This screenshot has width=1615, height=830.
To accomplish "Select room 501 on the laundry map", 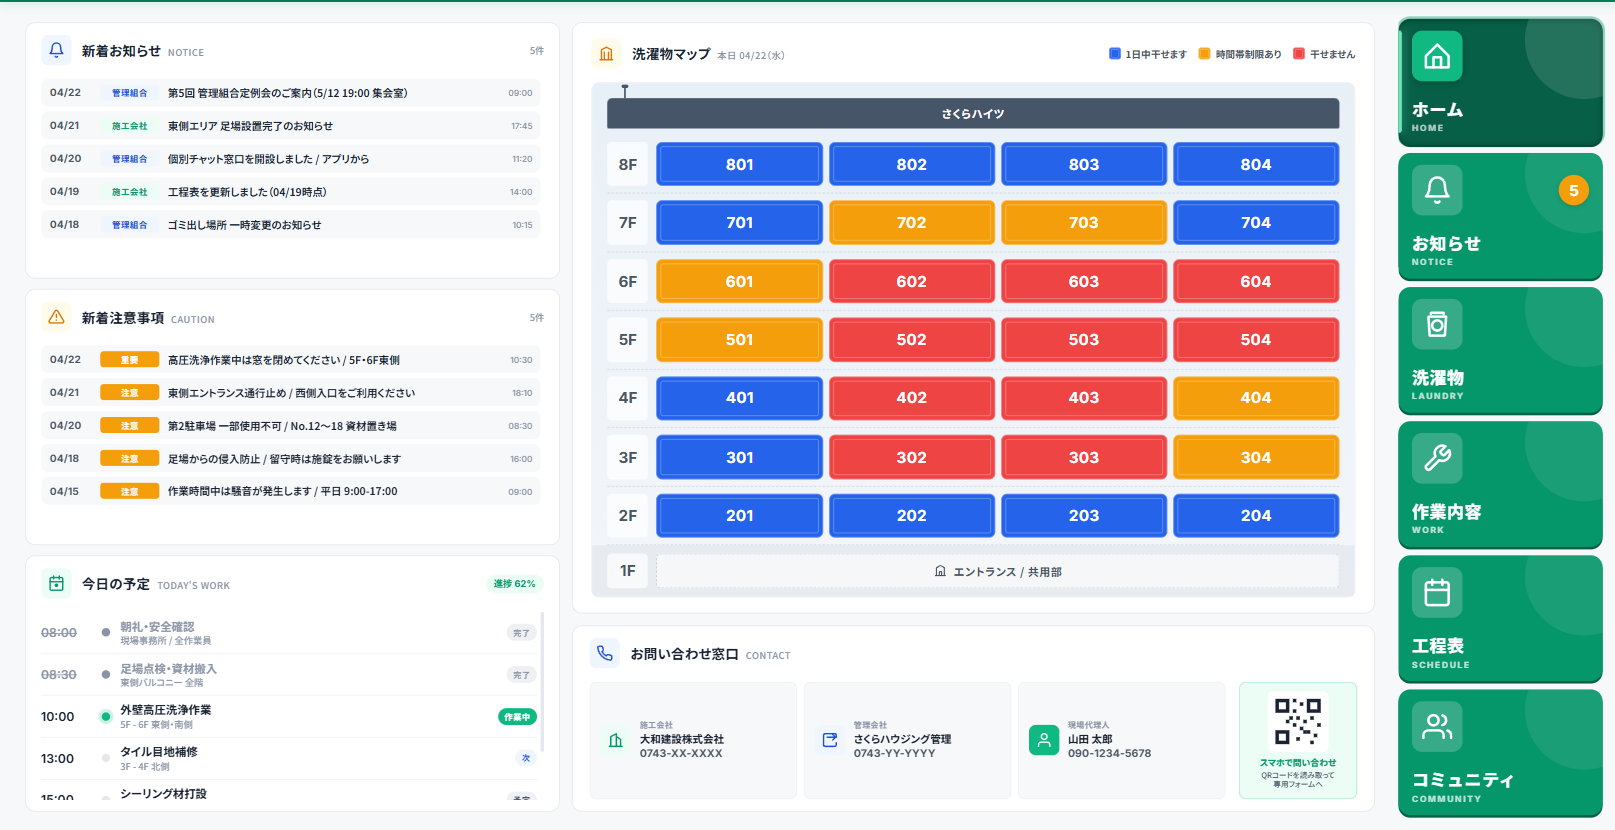I will [739, 339].
